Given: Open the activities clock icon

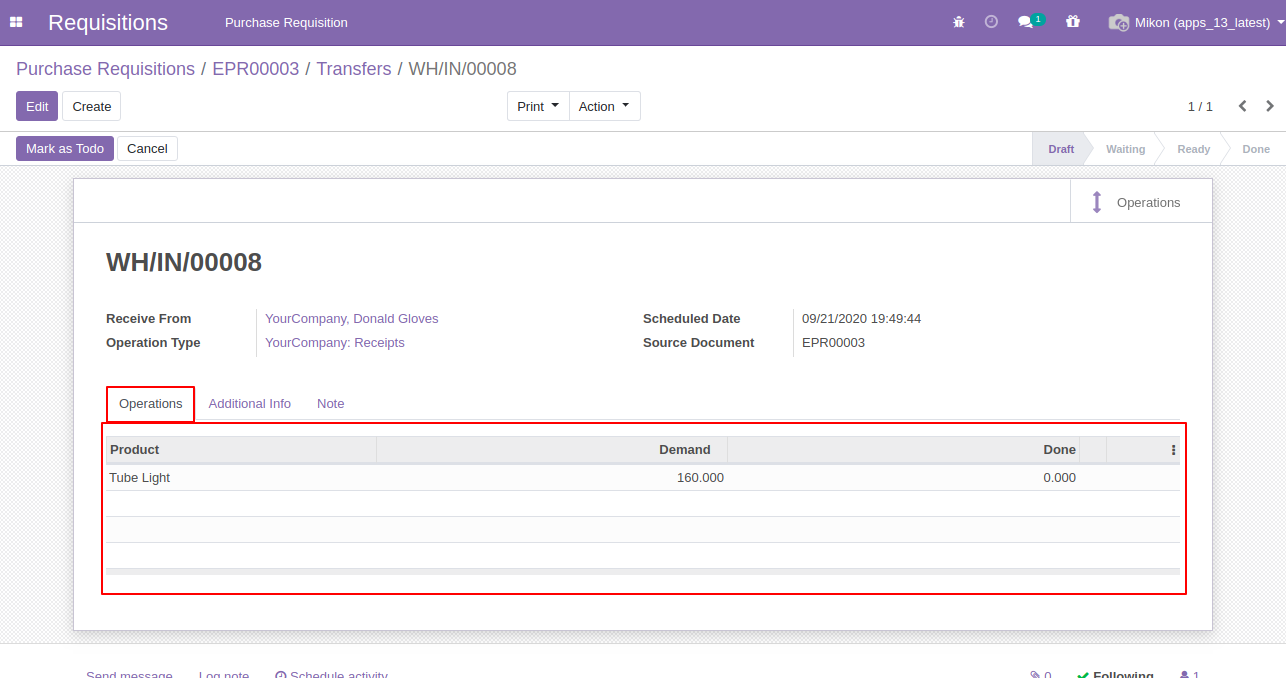Looking at the screenshot, I should point(991,22).
